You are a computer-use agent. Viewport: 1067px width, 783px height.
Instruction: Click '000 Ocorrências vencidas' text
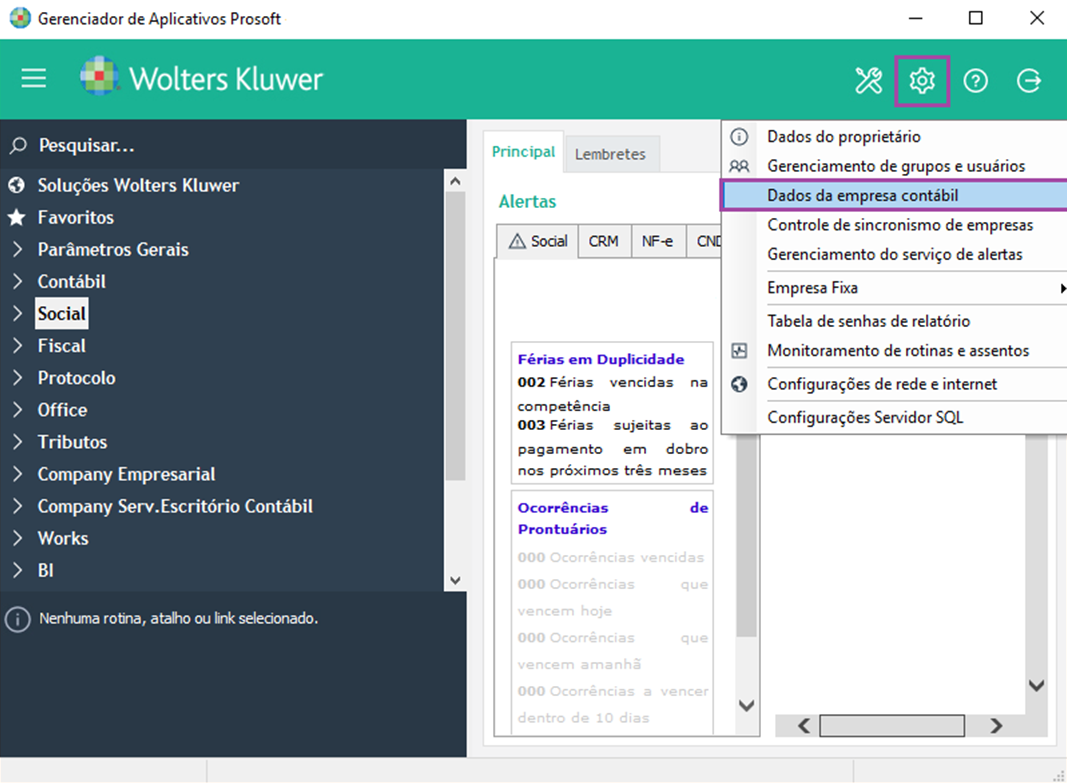tap(610, 557)
